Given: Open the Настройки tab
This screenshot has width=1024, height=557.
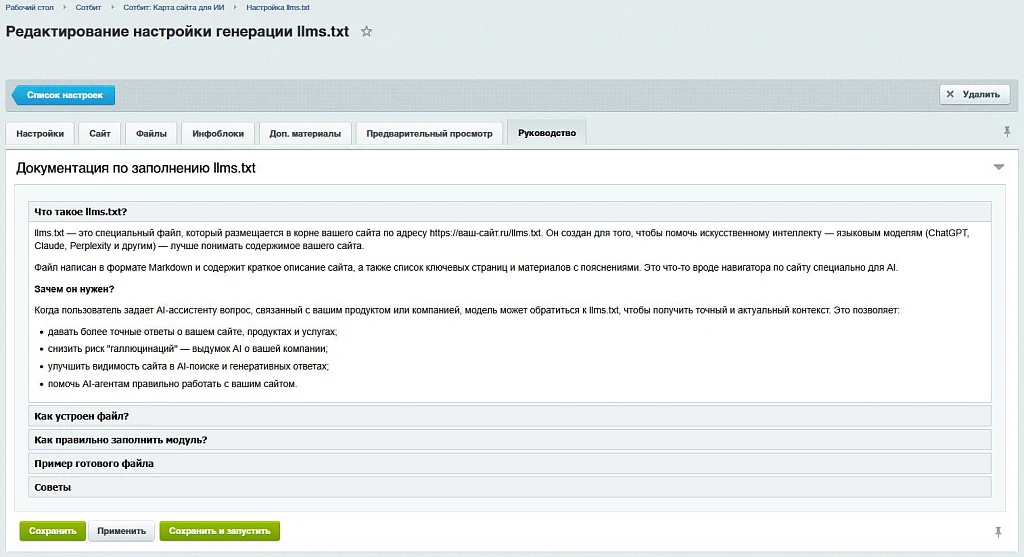Looking at the screenshot, I should (40, 133).
